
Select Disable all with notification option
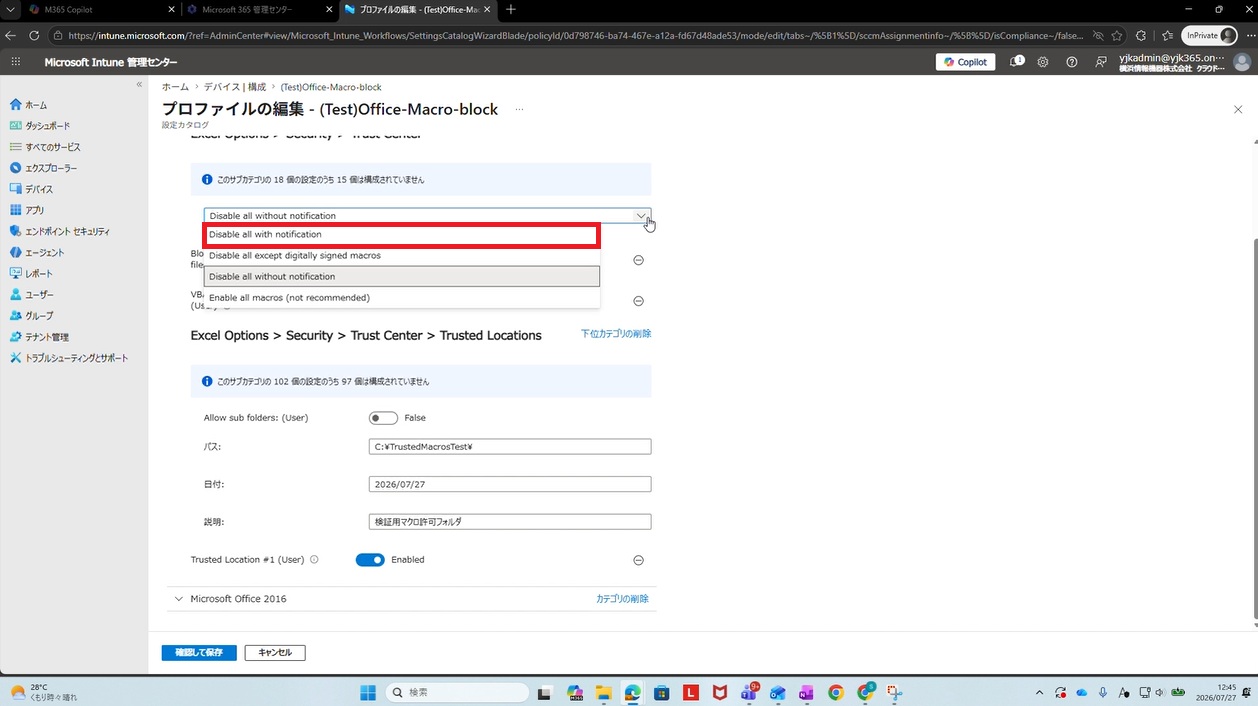coord(401,235)
